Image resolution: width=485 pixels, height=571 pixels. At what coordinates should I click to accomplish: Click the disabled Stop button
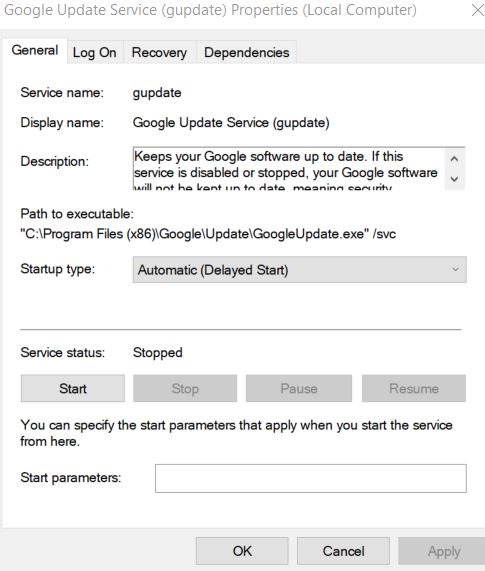coord(185,389)
